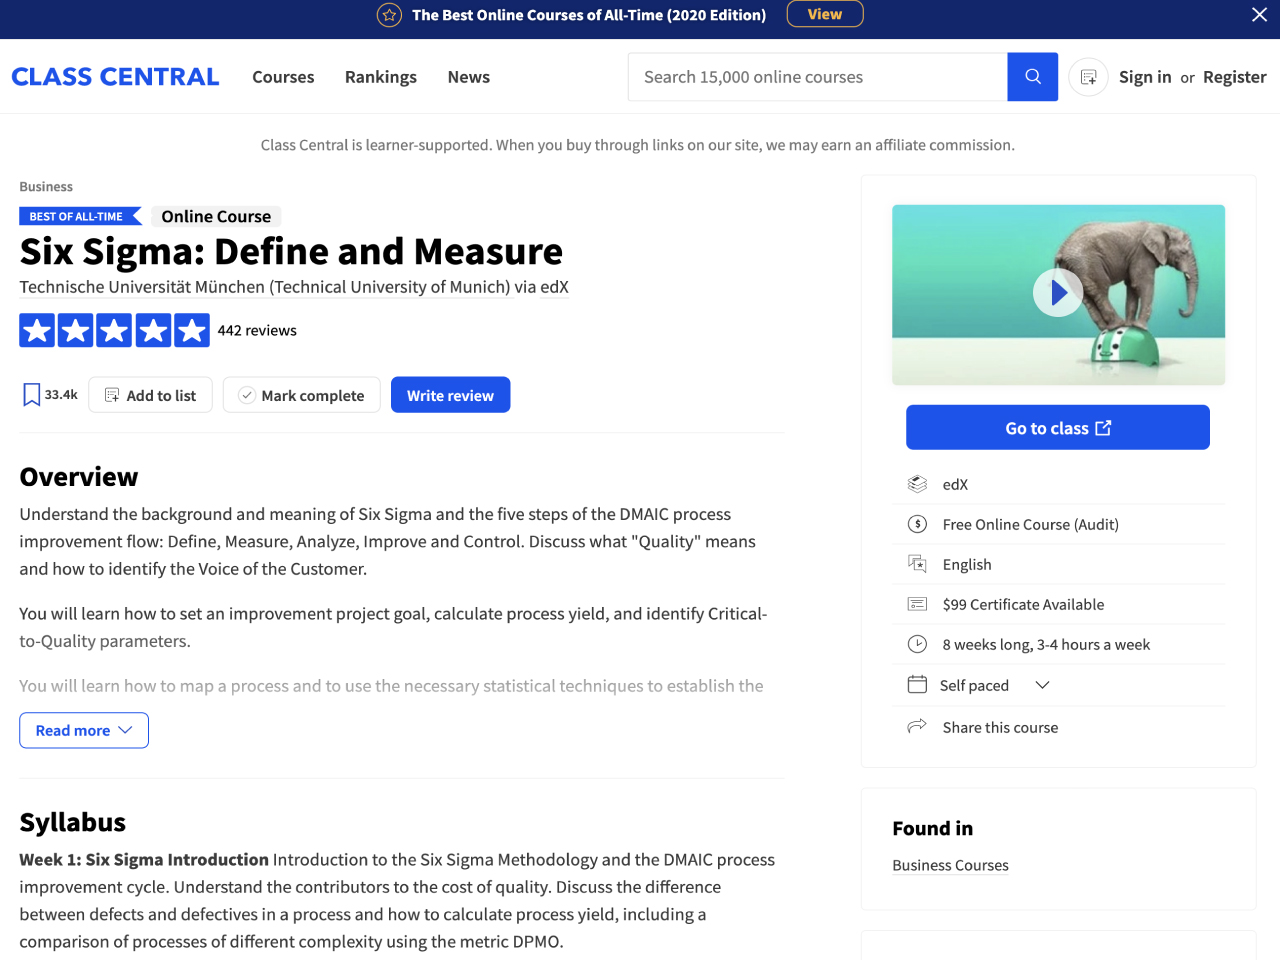The height and width of the screenshot is (960, 1280).
Task: Click the elephant course thumbnail
Action: click(x=1058, y=295)
